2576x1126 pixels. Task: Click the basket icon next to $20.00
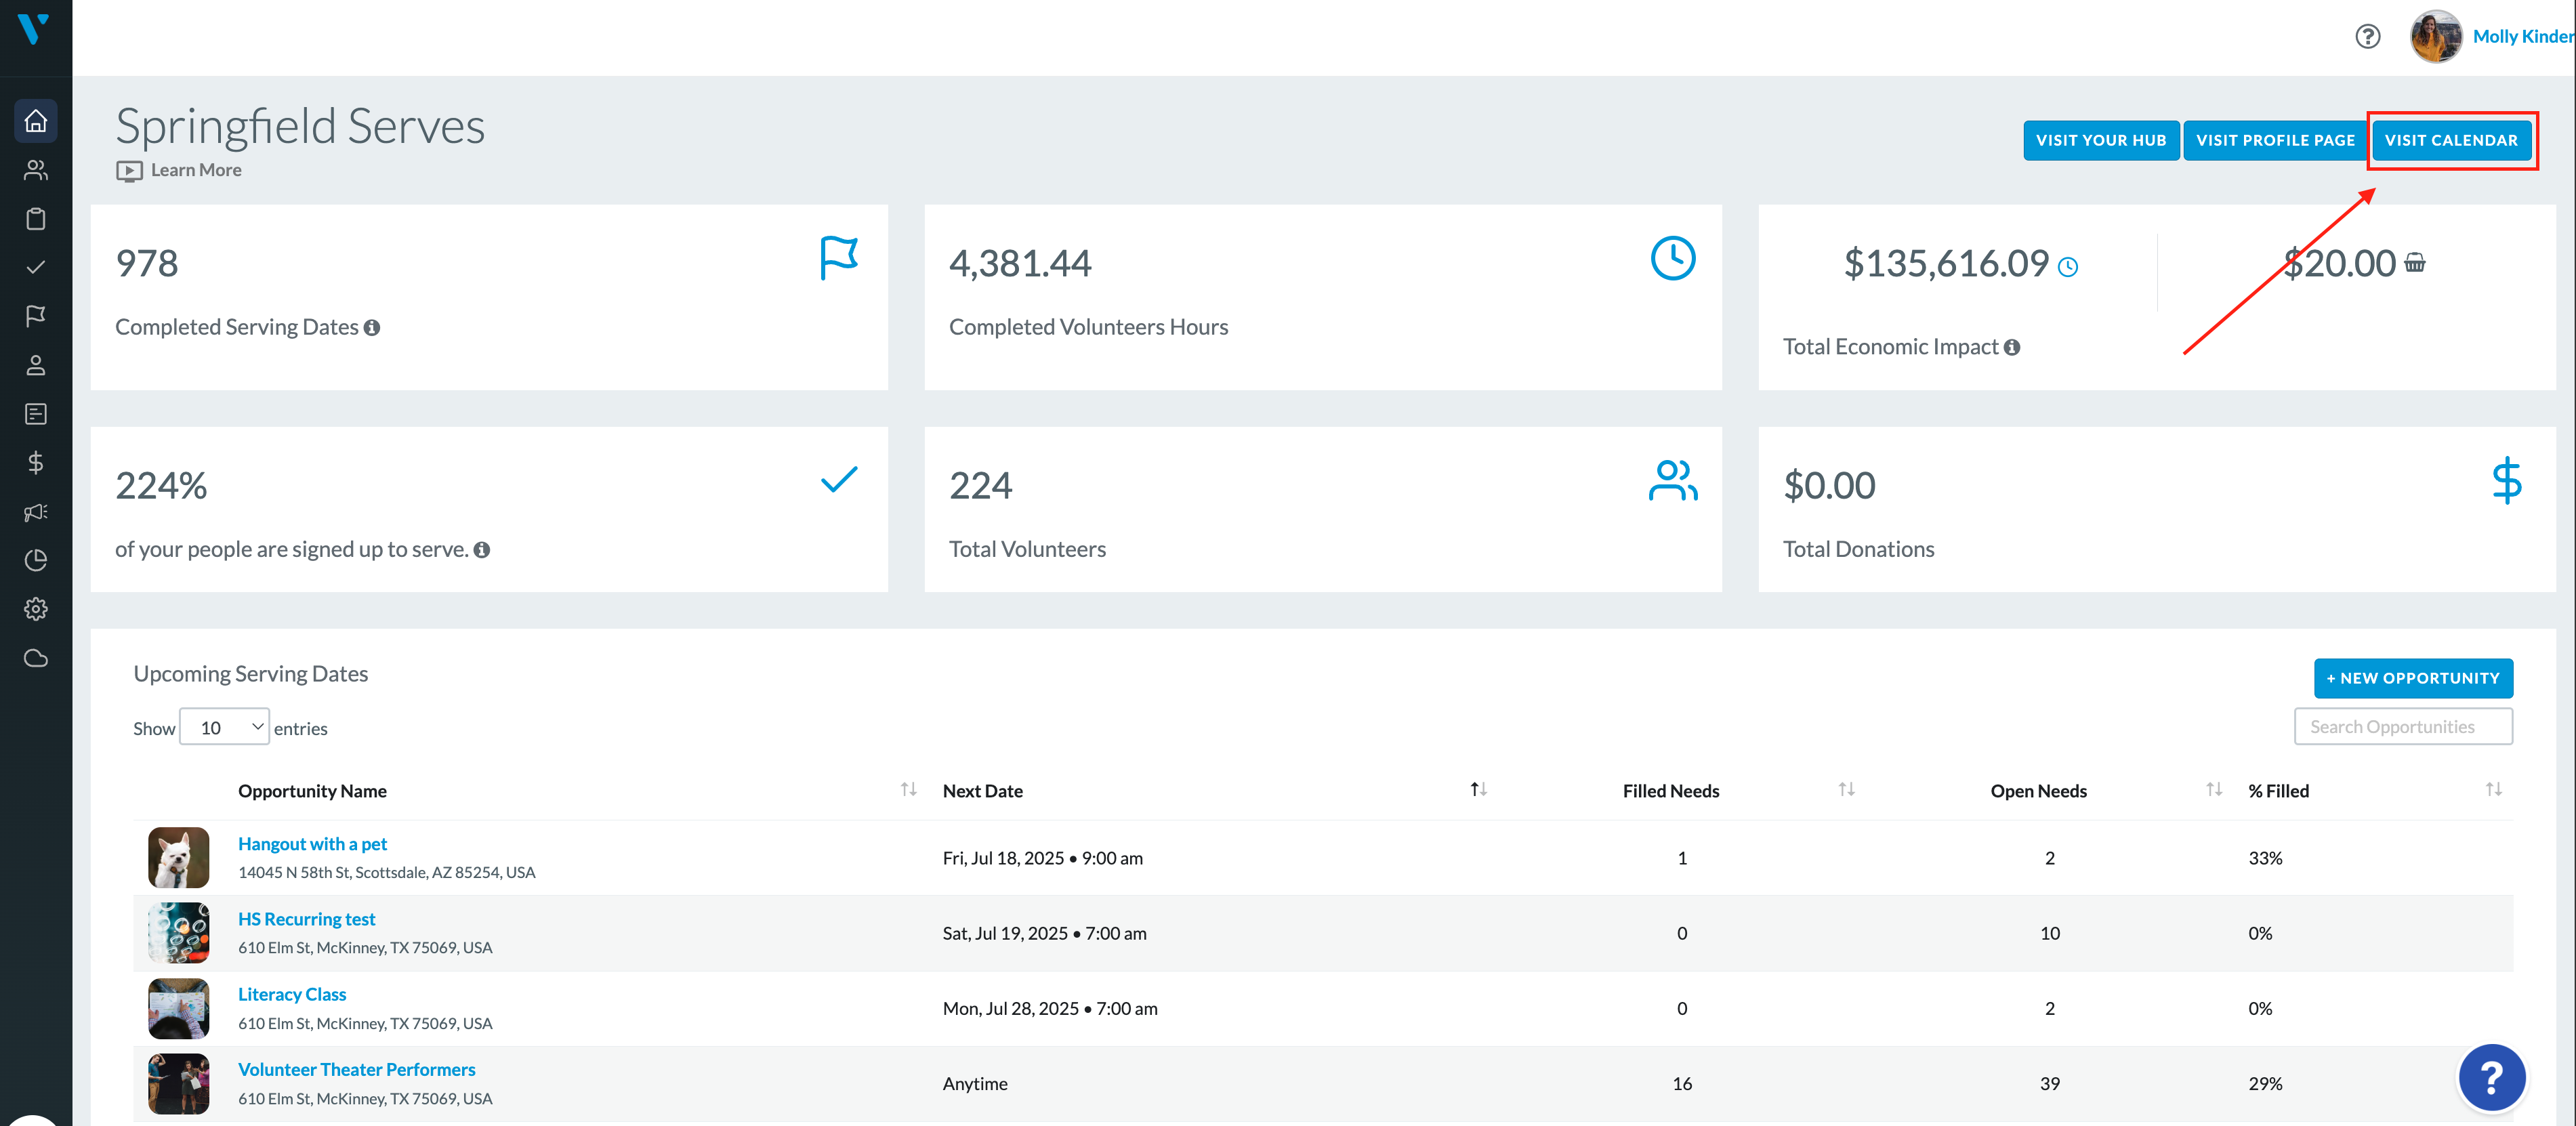coord(2415,263)
